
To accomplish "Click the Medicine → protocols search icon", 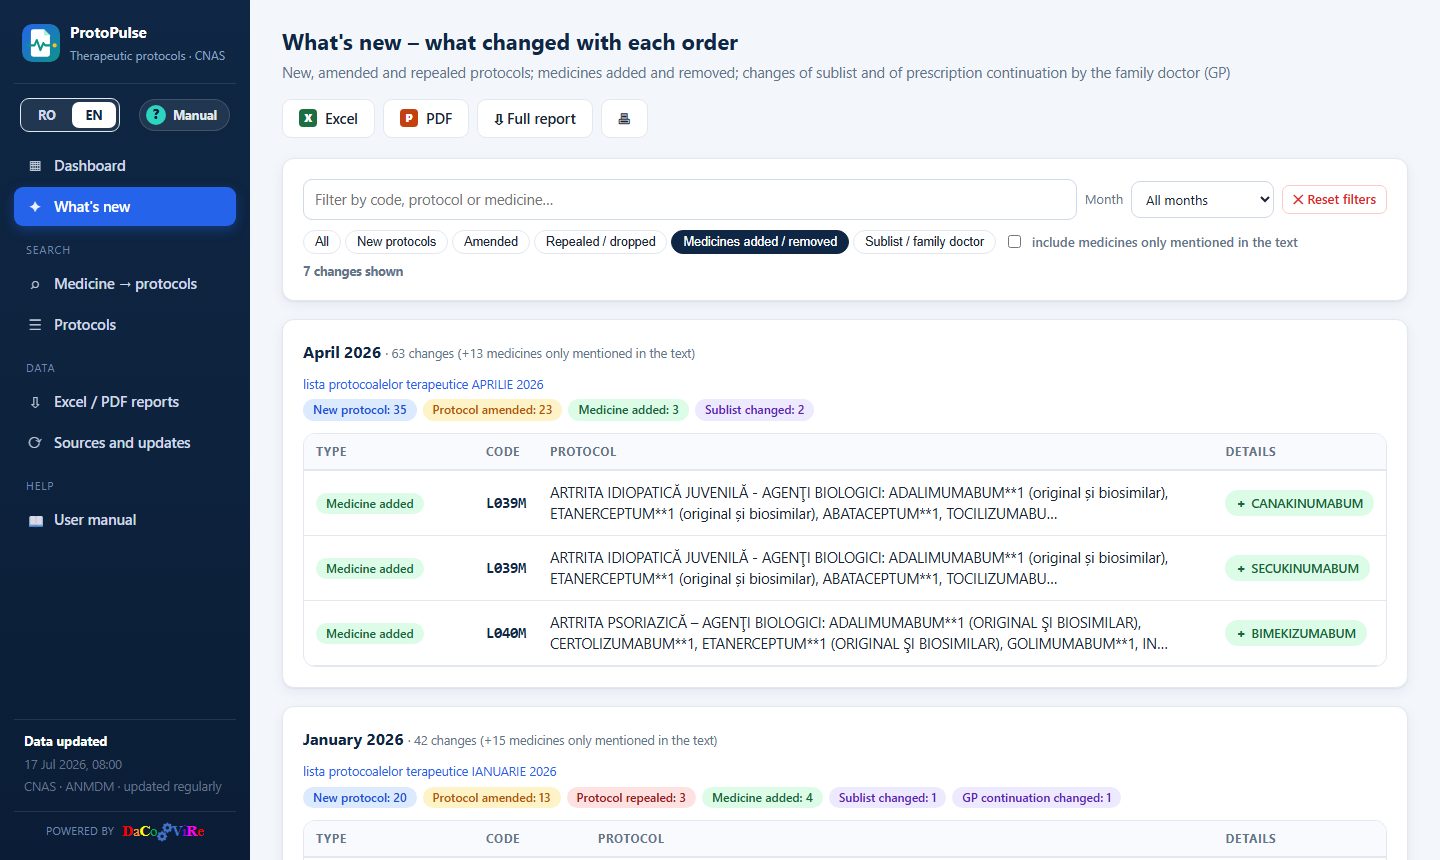I will [35, 284].
